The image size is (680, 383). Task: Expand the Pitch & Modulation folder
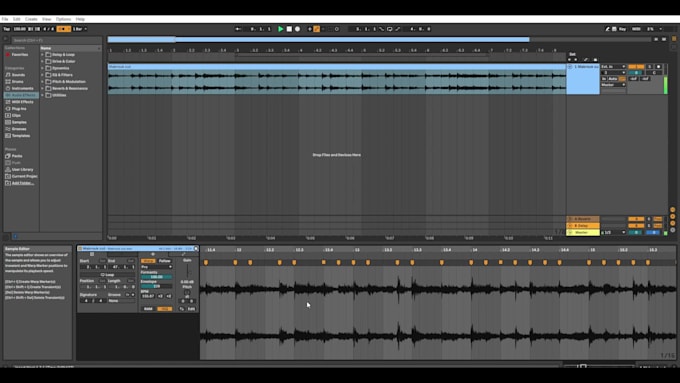42,82
